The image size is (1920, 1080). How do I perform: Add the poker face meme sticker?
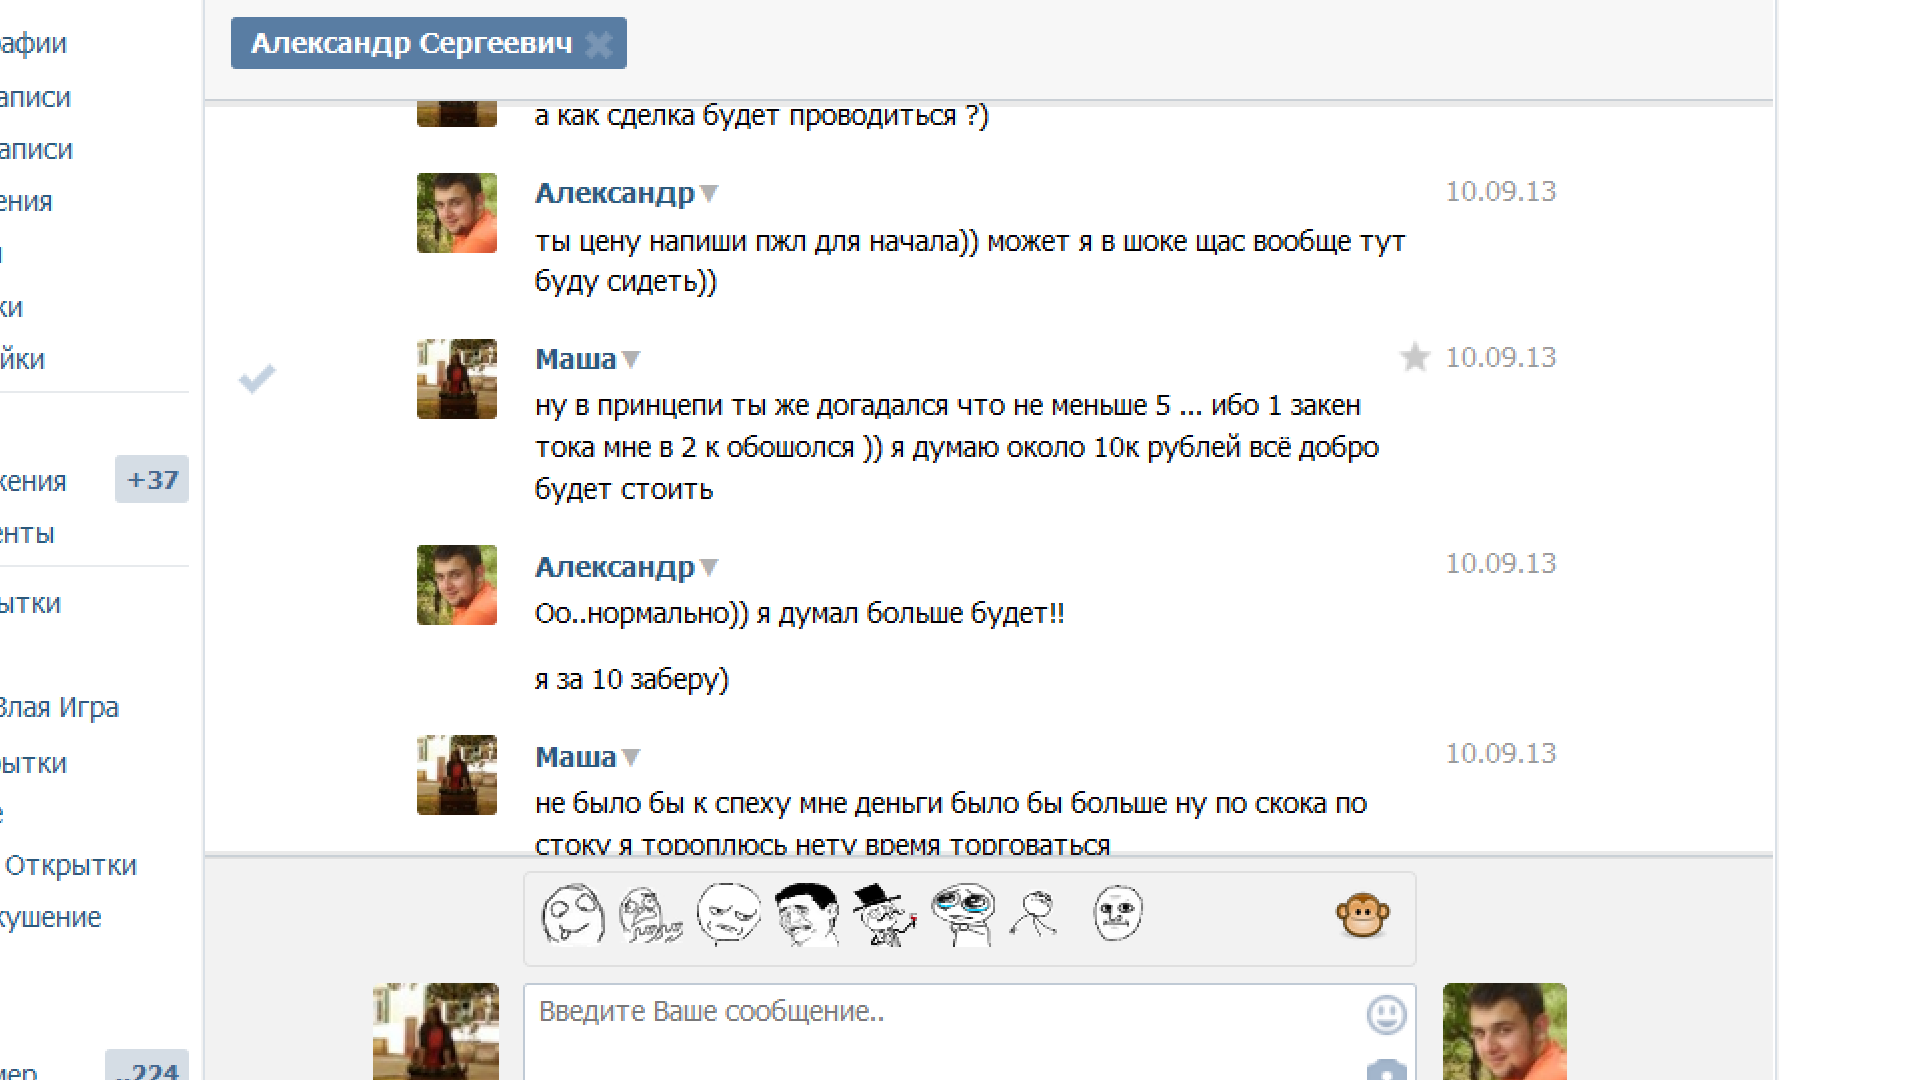pyautogui.click(x=1117, y=914)
